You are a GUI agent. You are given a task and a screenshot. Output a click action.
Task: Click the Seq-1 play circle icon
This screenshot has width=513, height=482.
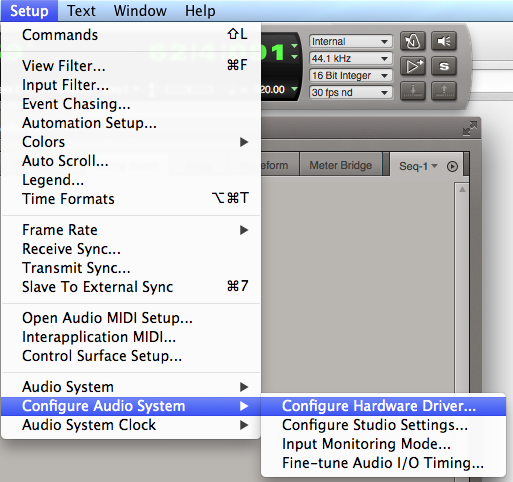coord(452,166)
